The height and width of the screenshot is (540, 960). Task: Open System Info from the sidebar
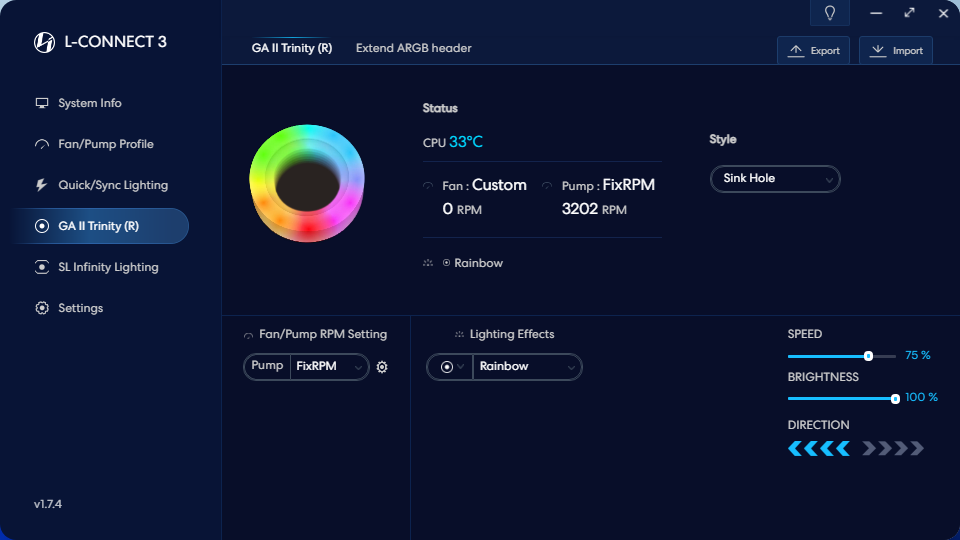pyautogui.click(x=90, y=103)
